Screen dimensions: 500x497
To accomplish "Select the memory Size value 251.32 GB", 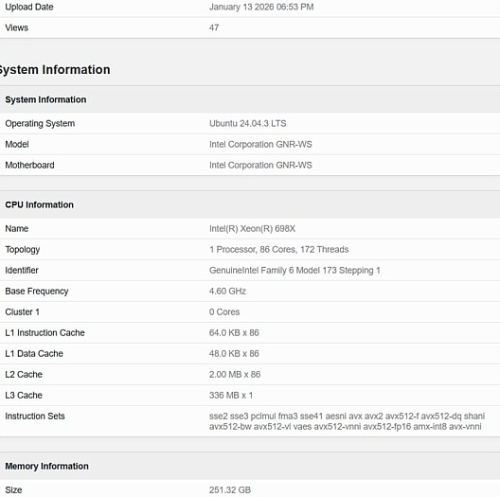I will (230, 490).
